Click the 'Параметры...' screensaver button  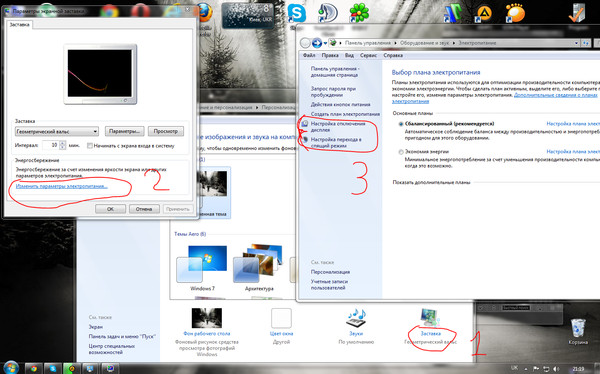[124, 131]
